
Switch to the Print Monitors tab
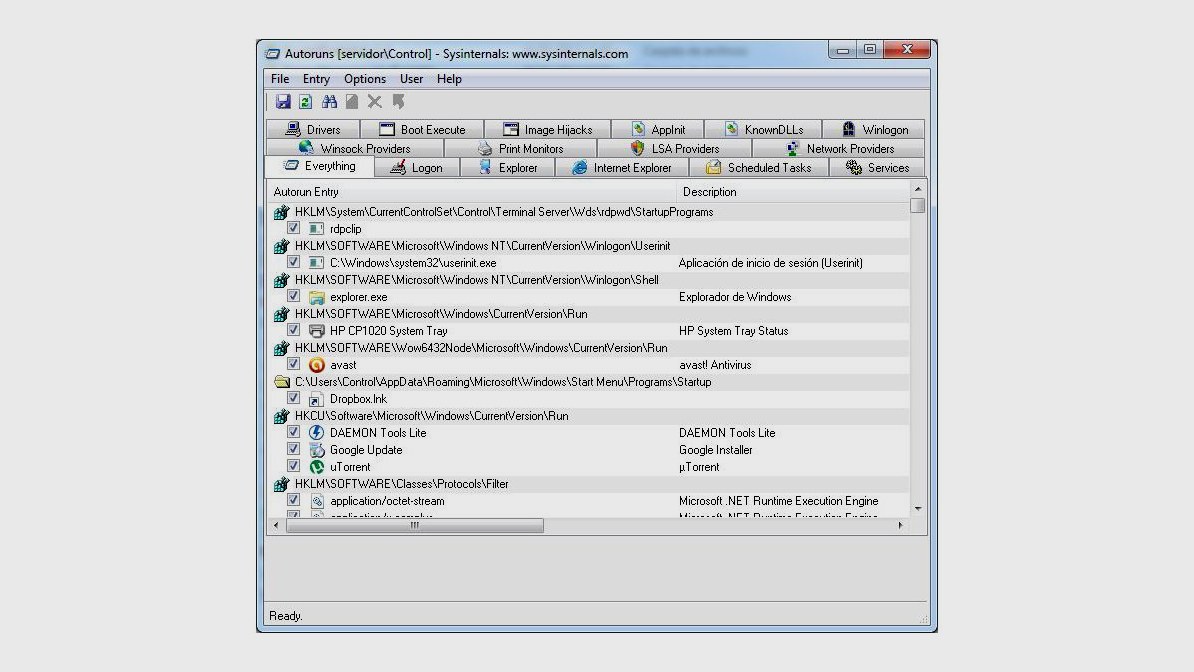[x=520, y=149]
